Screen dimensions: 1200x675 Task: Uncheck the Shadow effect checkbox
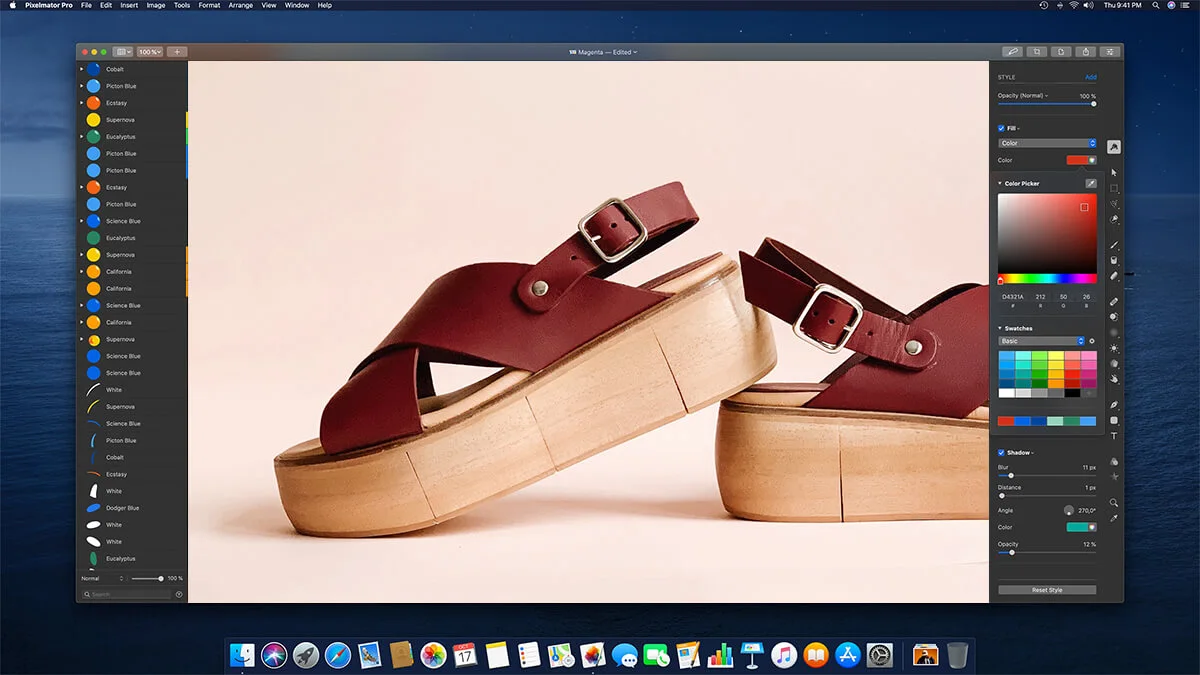tap(1000, 452)
